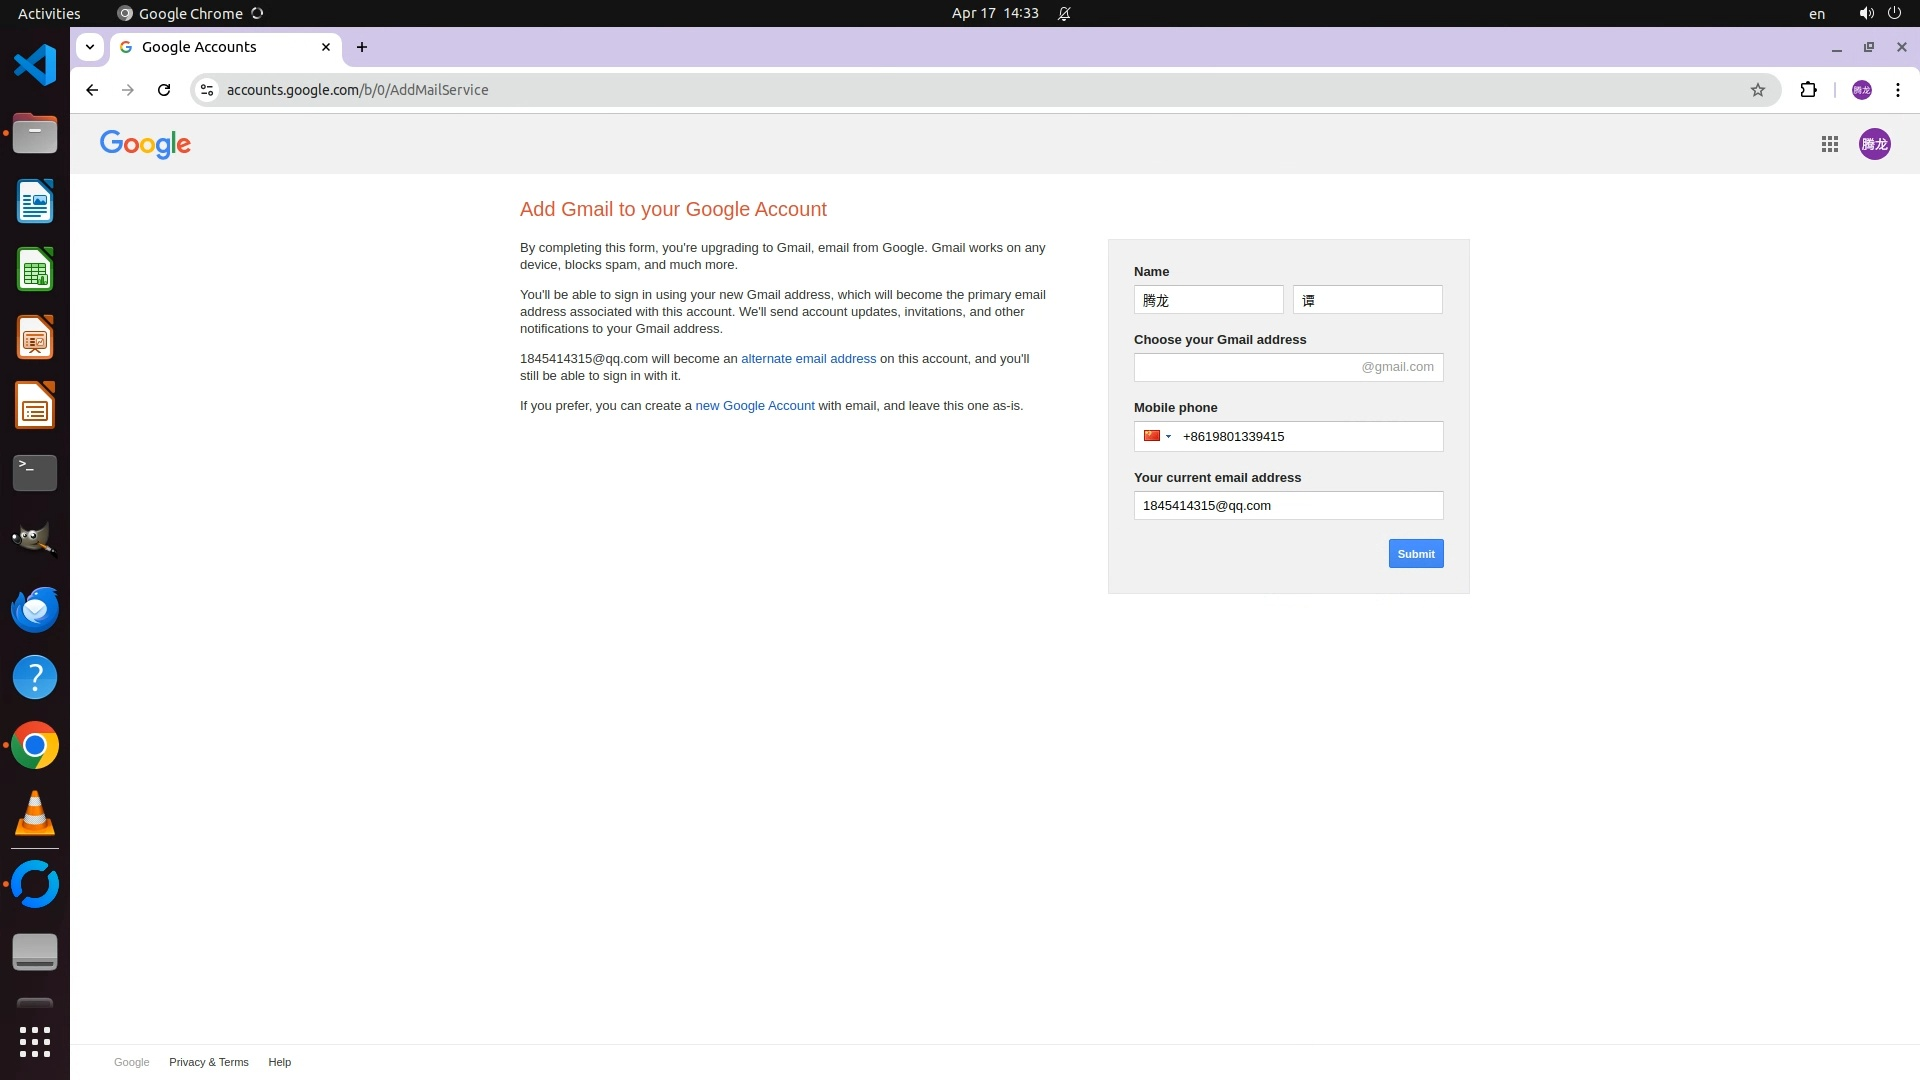Launch Visual Studio Code from the dock
The height and width of the screenshot is (1080, 1920).
[x=35, y=65]
